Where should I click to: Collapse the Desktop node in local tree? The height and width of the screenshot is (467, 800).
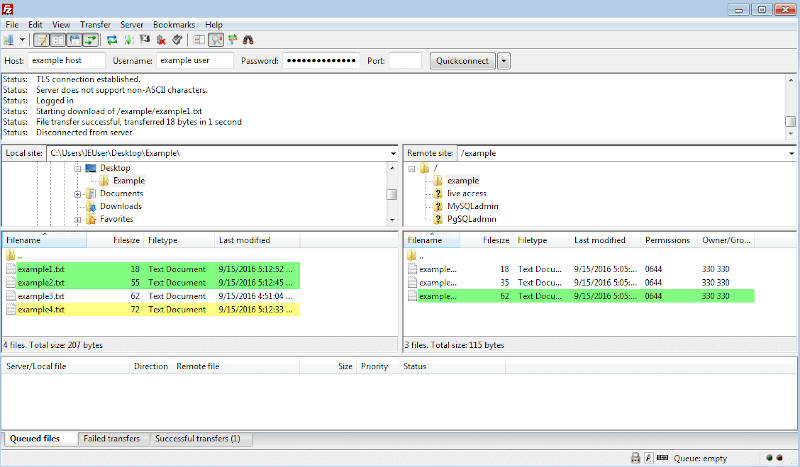click(x=78, y=168)
